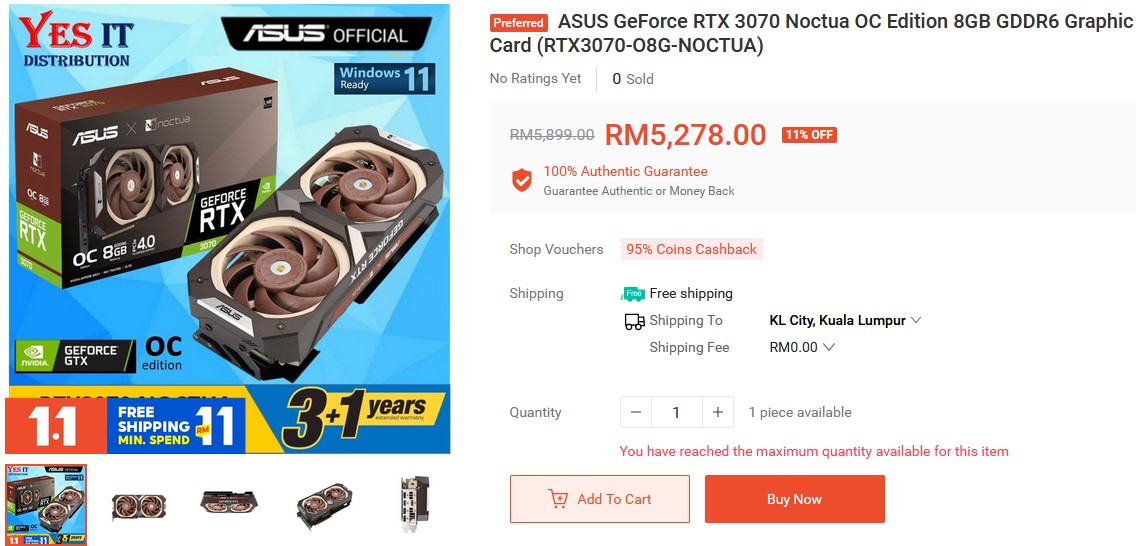Image resolution: width=1136 pixels, height=546 pixels.
Task: Select the third thumbnail showing card top
Action: (x=230, y=505)
